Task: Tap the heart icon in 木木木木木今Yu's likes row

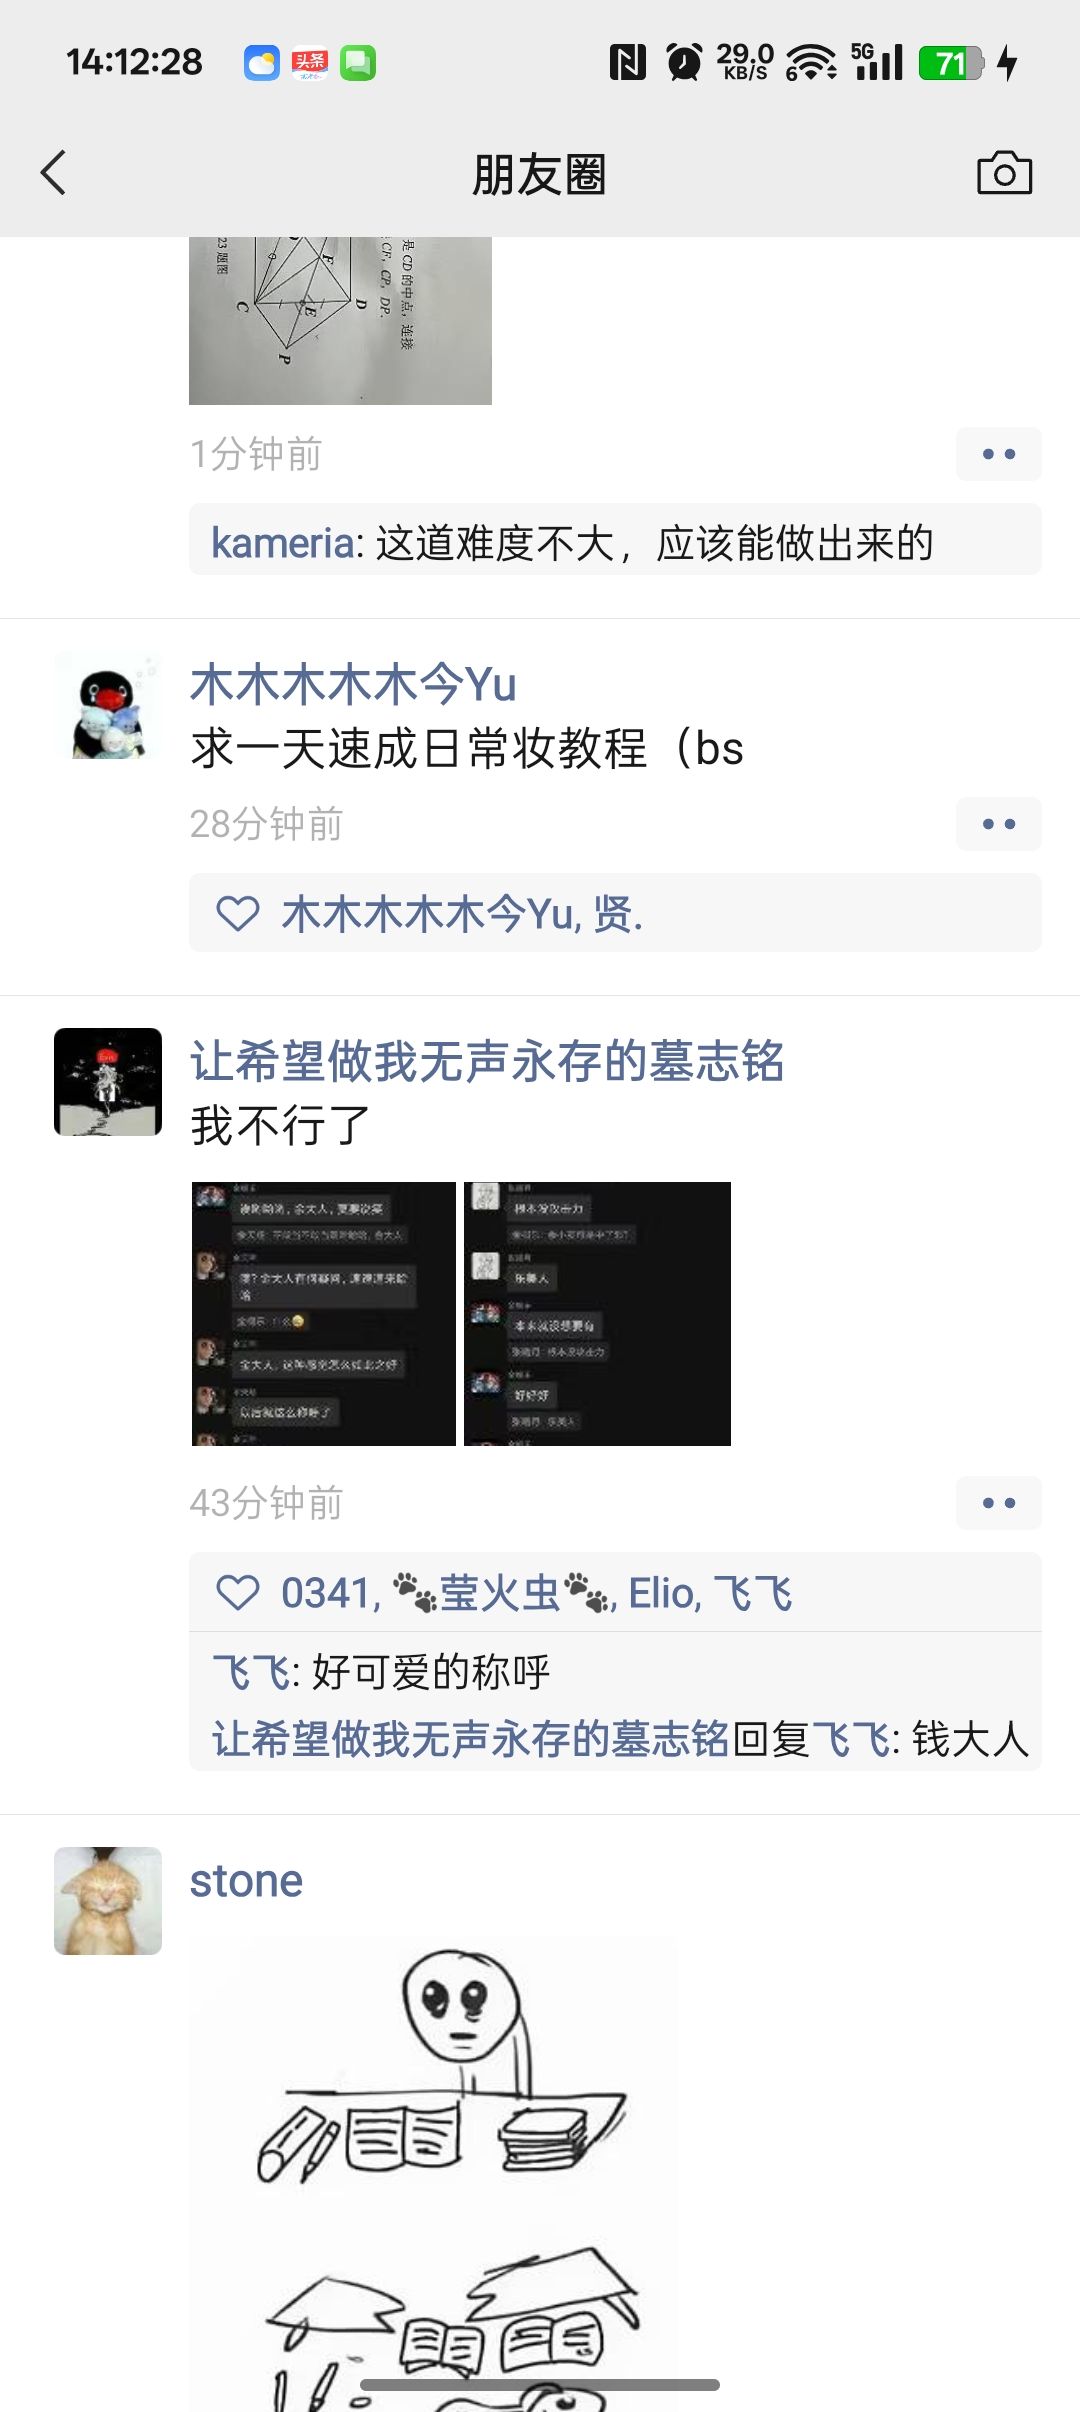Action: pos(238,914)
